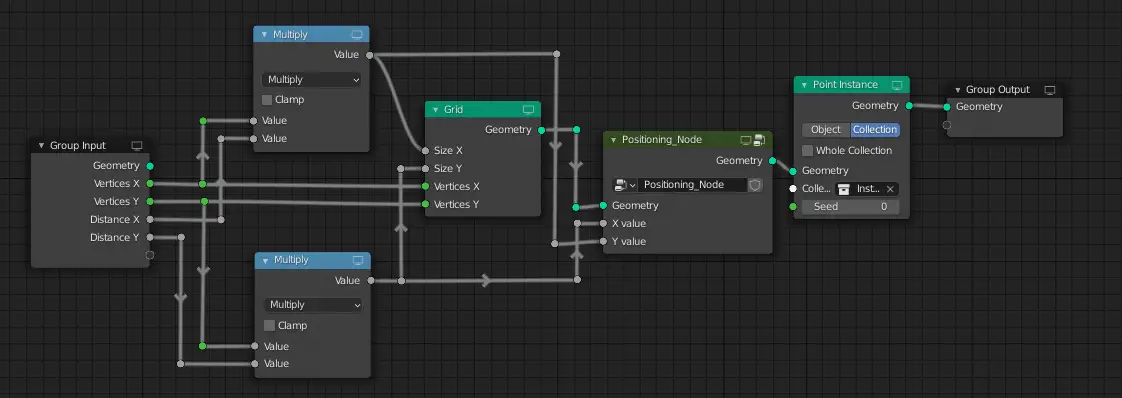Click green Value input socket on top Multiply
The width and height of the screenshot is (1122, 398).
[x=253, y=120]
